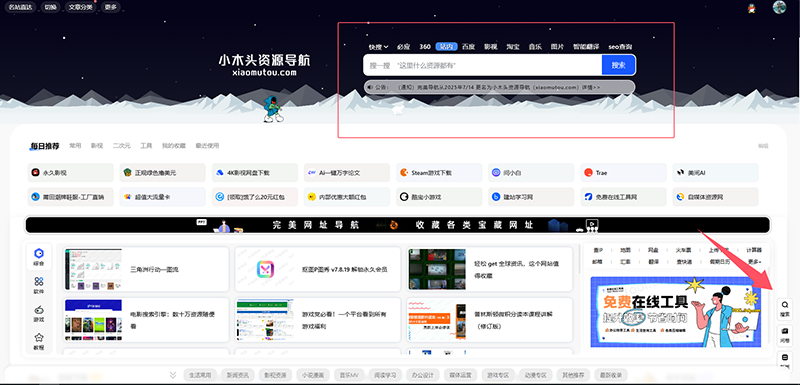
Task: Open the 更多+ tools expander
Action: pyautogui.click(x=755, y=262)
